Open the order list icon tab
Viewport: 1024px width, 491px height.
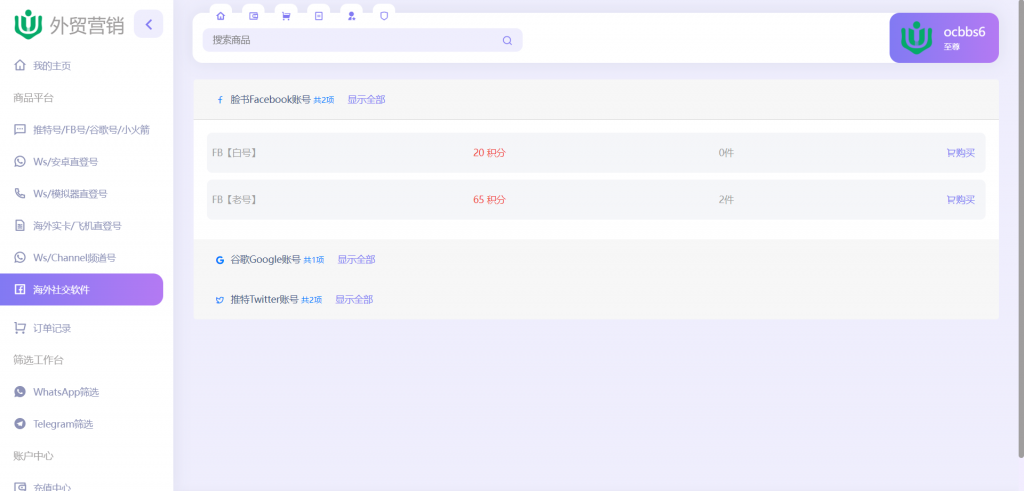(319, 16)
